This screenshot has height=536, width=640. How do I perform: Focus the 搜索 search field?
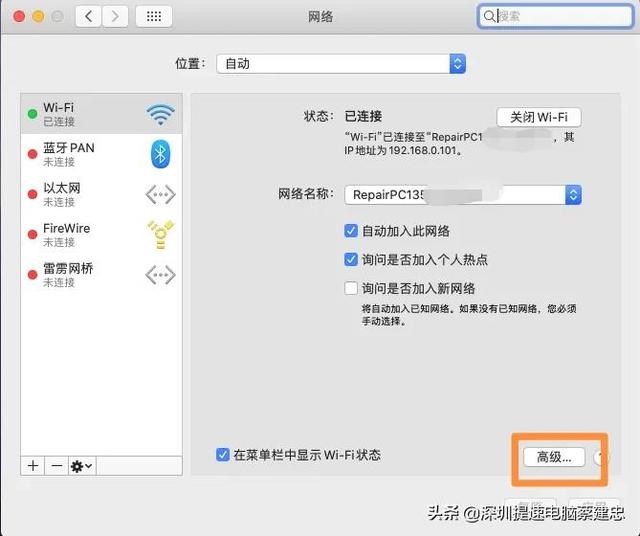[x=555, y=16]
